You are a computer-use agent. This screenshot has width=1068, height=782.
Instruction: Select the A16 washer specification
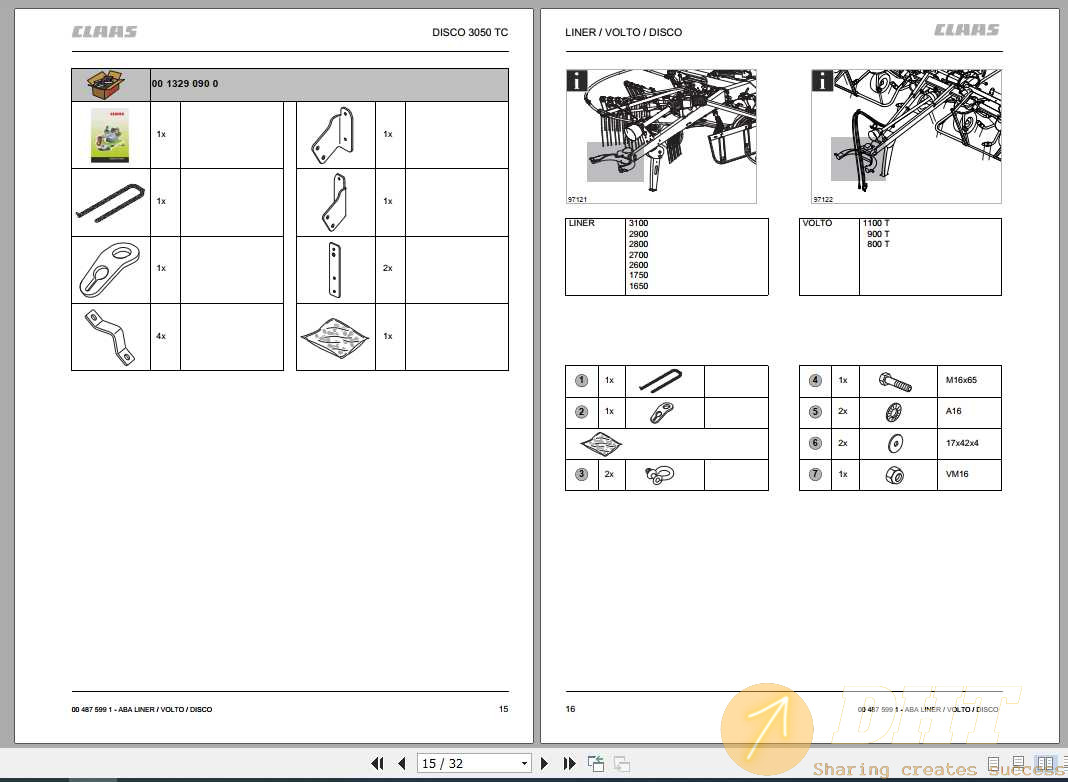point(954,411)
